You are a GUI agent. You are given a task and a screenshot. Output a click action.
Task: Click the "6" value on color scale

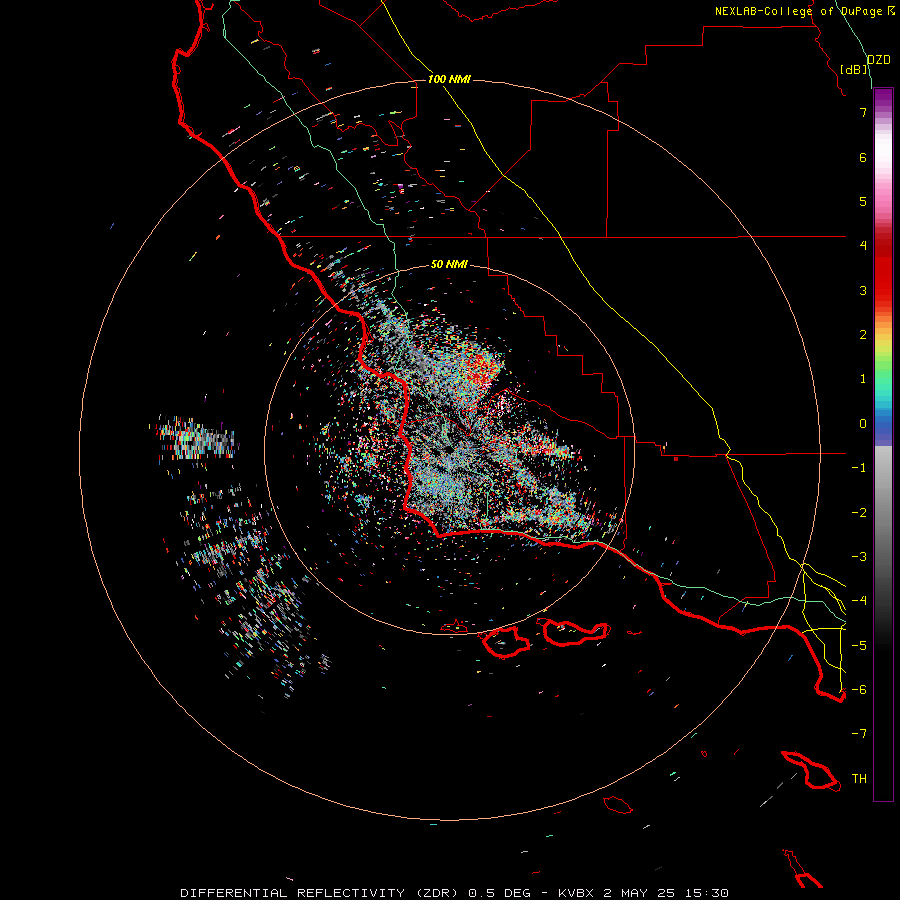pos(863,157)
